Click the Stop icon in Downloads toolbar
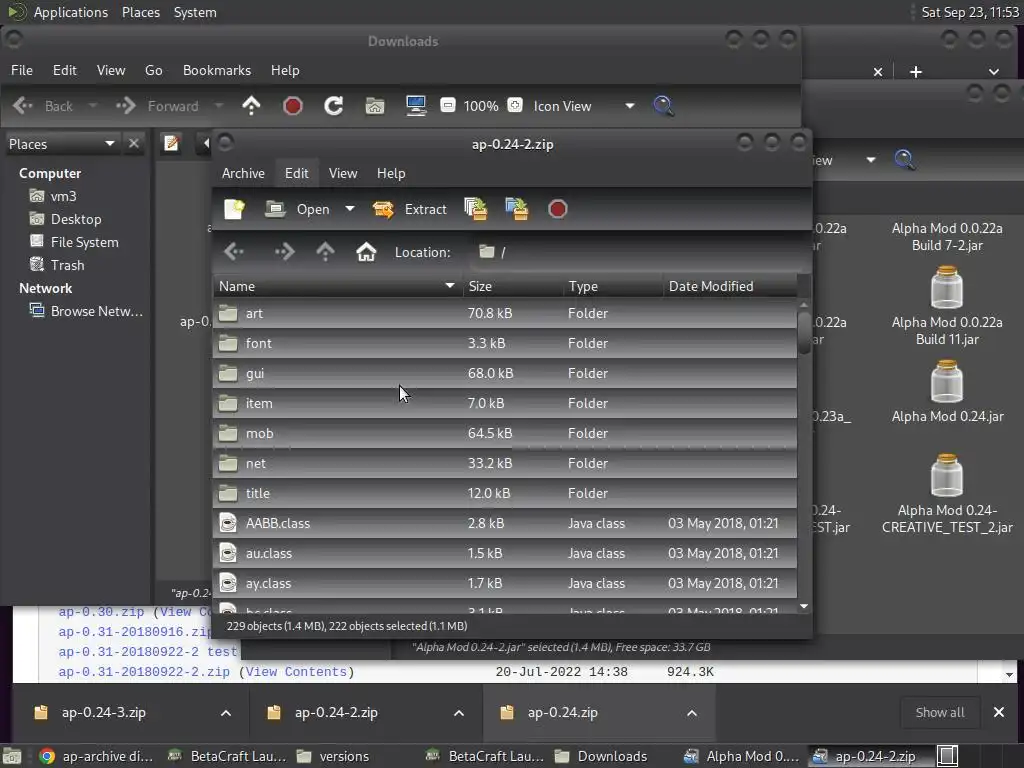This screenshot has height=768, width=1024. click(293, 106)
